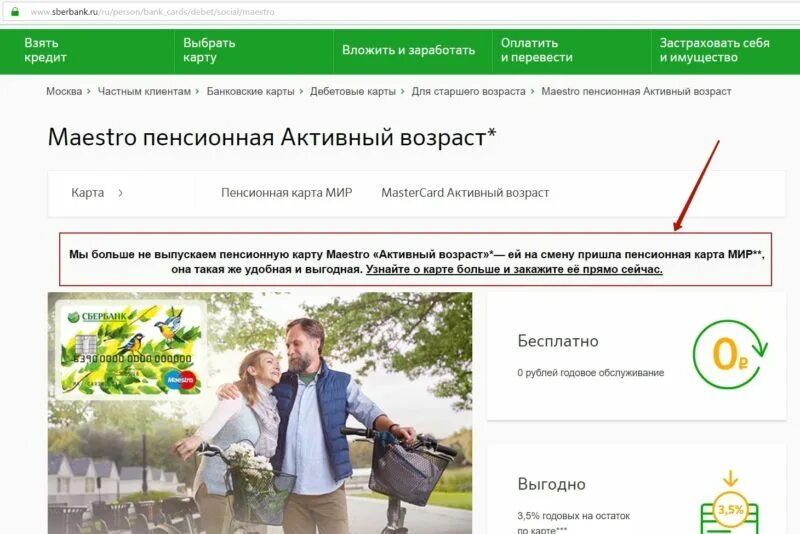
Task: Select the Карта tab
Action: pyautogui.click(x=88, y=193)
